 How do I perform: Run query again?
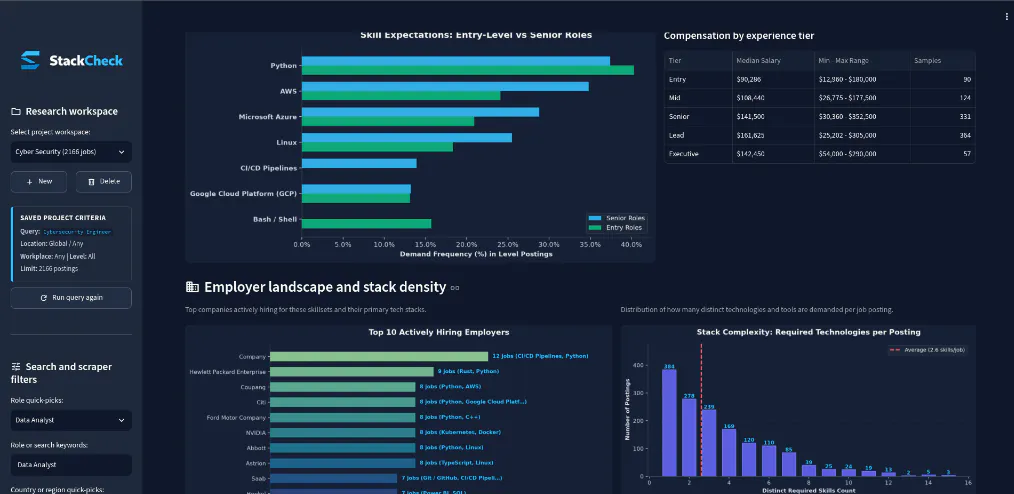tap(71, 298)
